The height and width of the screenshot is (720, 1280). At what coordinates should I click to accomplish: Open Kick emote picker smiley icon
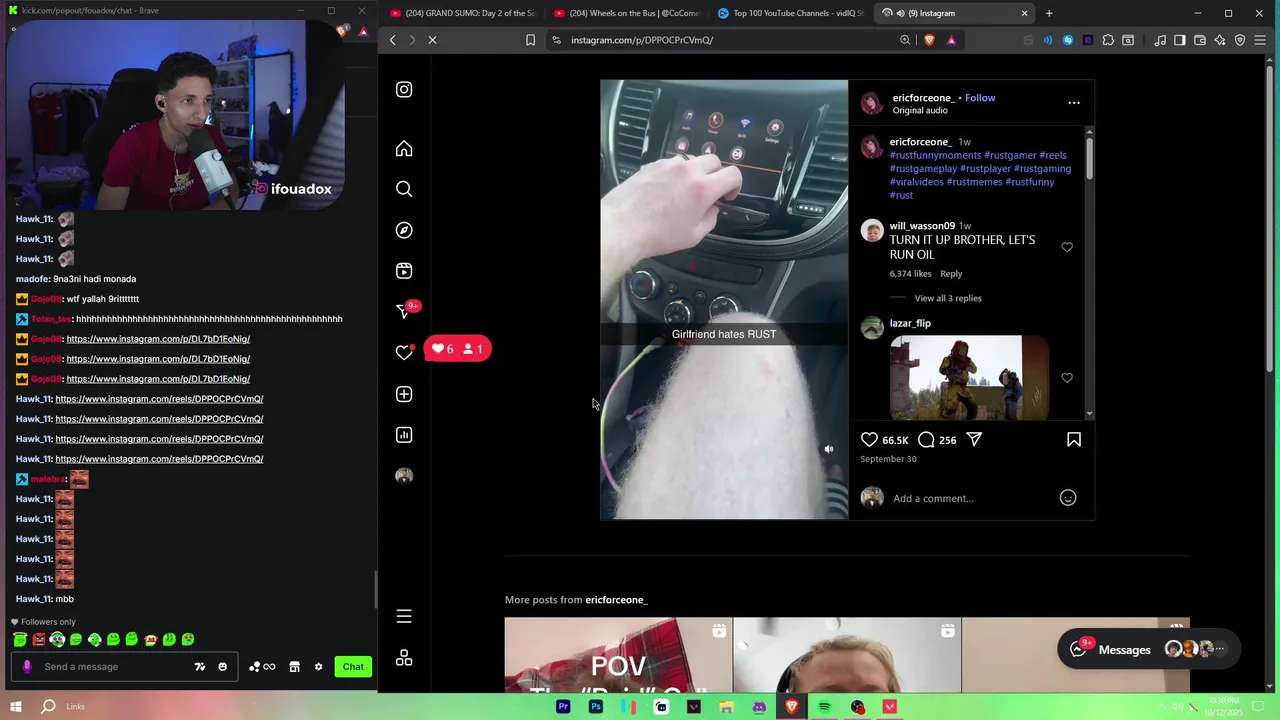[x=222, y=667]
